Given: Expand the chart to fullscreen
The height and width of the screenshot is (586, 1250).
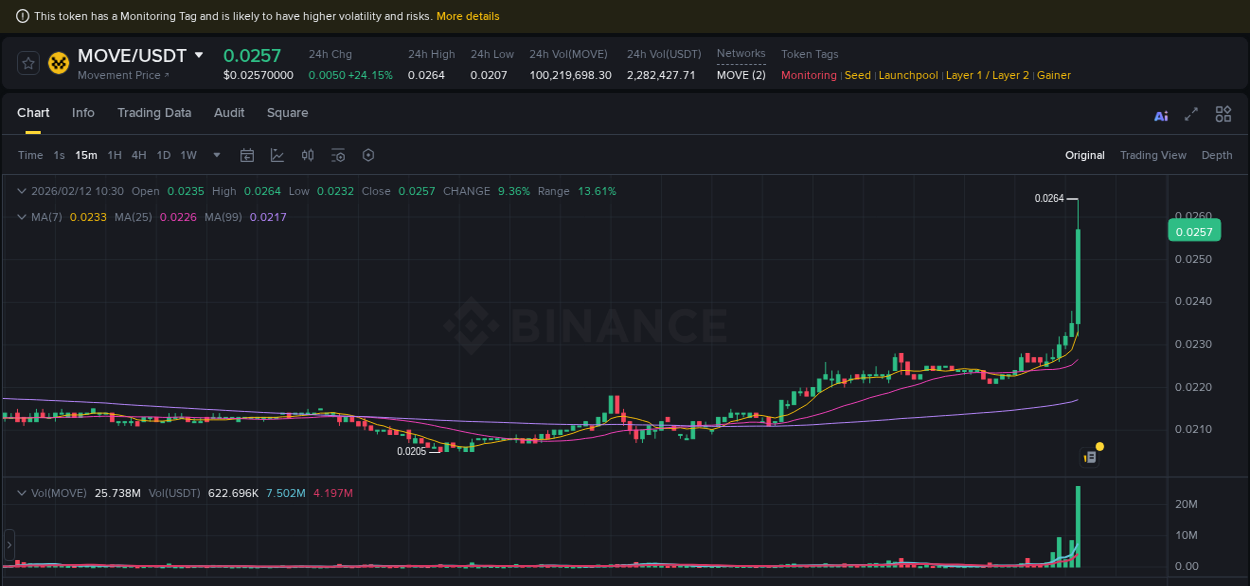Looking at the screenshot, I should tap(1191, 115).
